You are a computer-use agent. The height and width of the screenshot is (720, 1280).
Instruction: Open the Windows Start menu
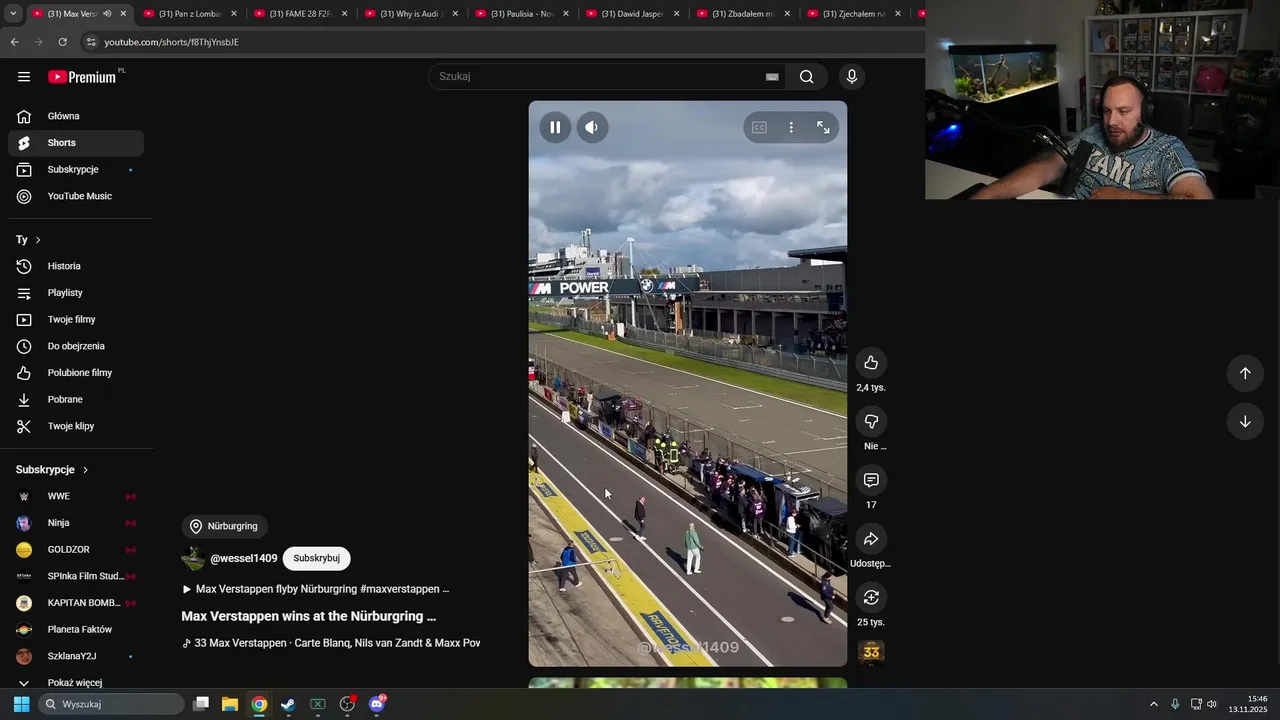(21, 704)
